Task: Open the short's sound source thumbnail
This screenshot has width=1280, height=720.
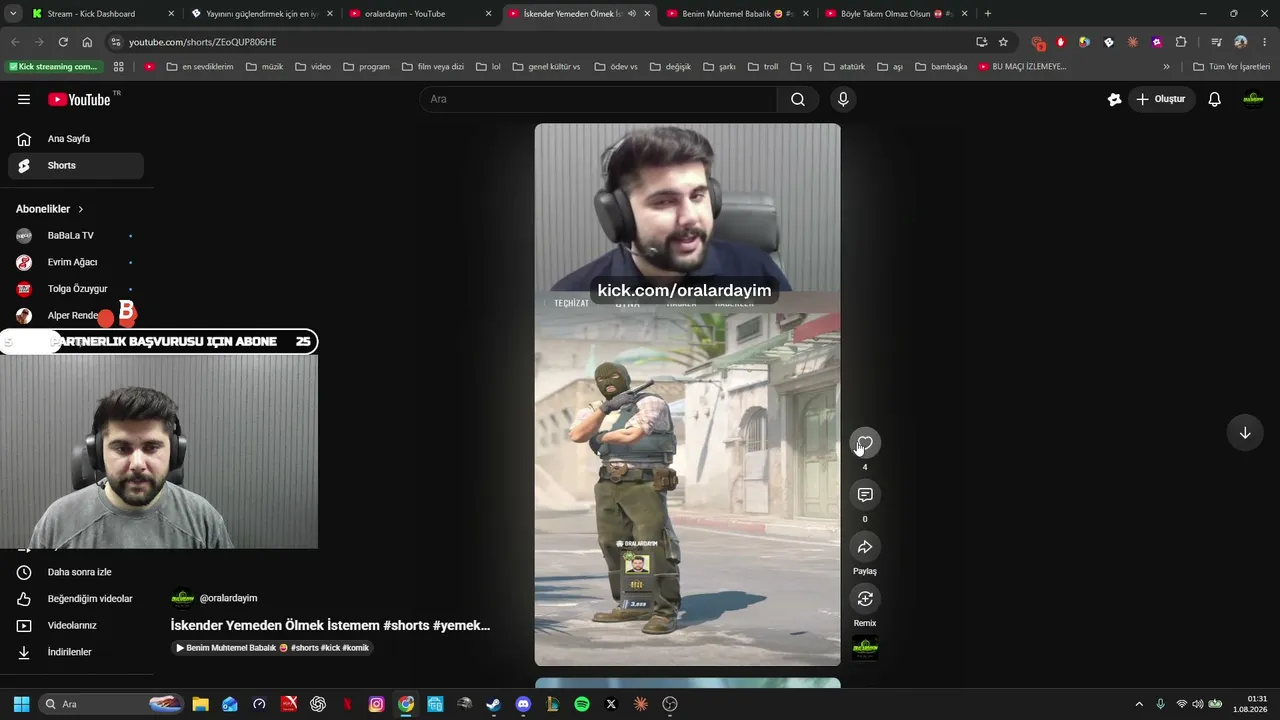Action: [x=865, y=648]
